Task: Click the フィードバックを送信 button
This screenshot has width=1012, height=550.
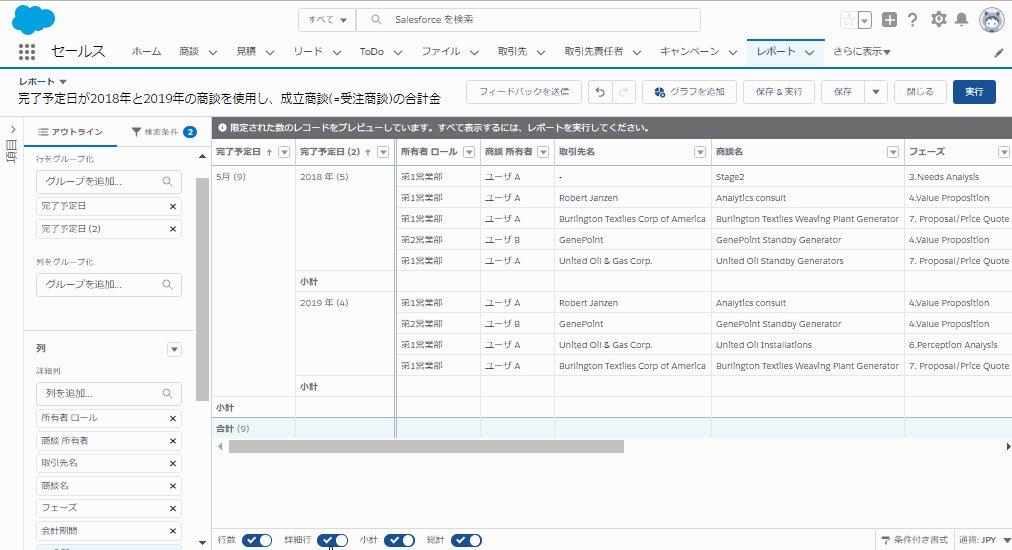Action: click(x=524, y=92)
